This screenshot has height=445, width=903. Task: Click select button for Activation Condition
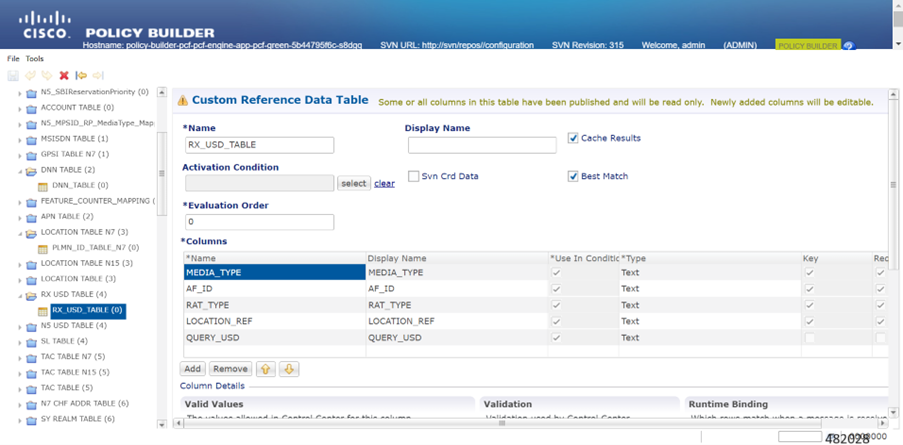coord(354,183)
